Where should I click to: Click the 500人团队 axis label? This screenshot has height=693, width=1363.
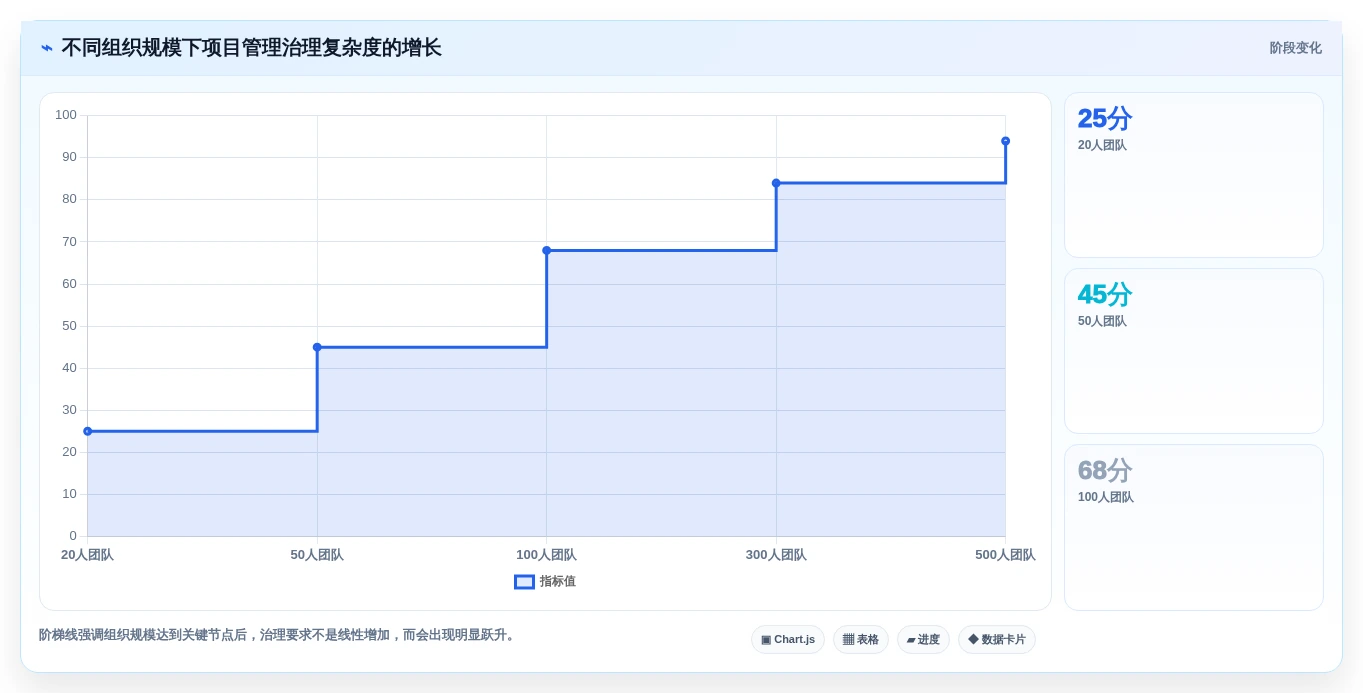pyautogui.click(x=1005, y=555)
